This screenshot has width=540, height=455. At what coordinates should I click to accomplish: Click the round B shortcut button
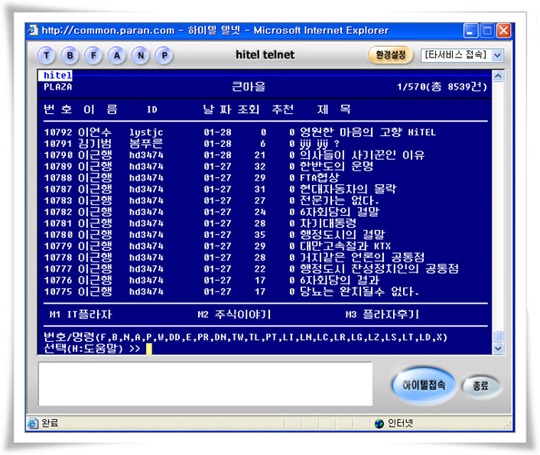click(x=70, y=55)
